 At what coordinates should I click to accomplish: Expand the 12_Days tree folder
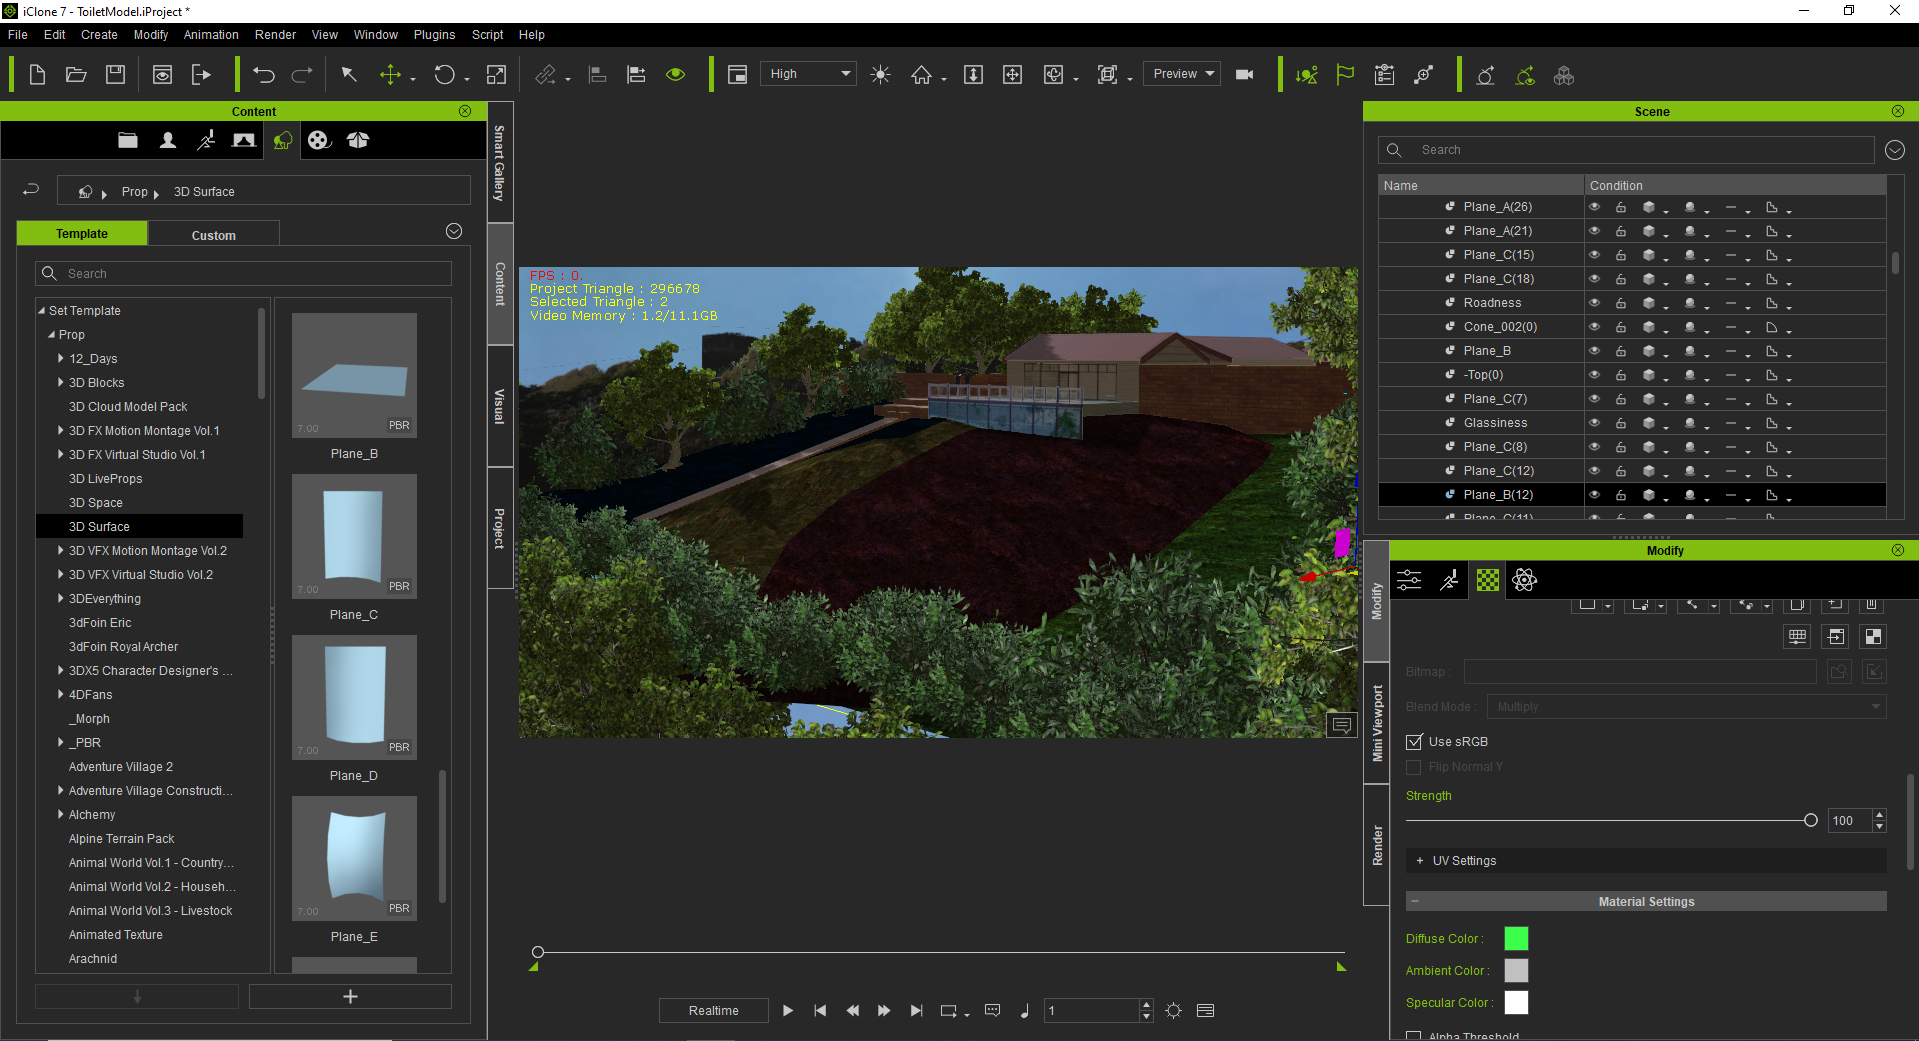(x=60, y=359)
